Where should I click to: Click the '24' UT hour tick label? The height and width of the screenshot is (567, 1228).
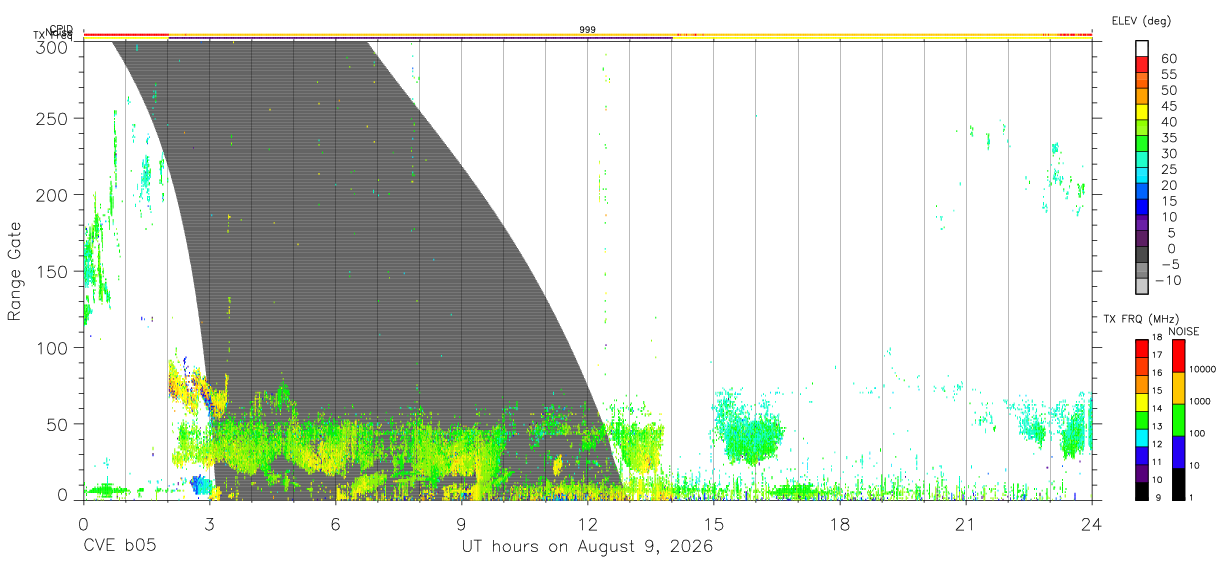coord(1091,523)
